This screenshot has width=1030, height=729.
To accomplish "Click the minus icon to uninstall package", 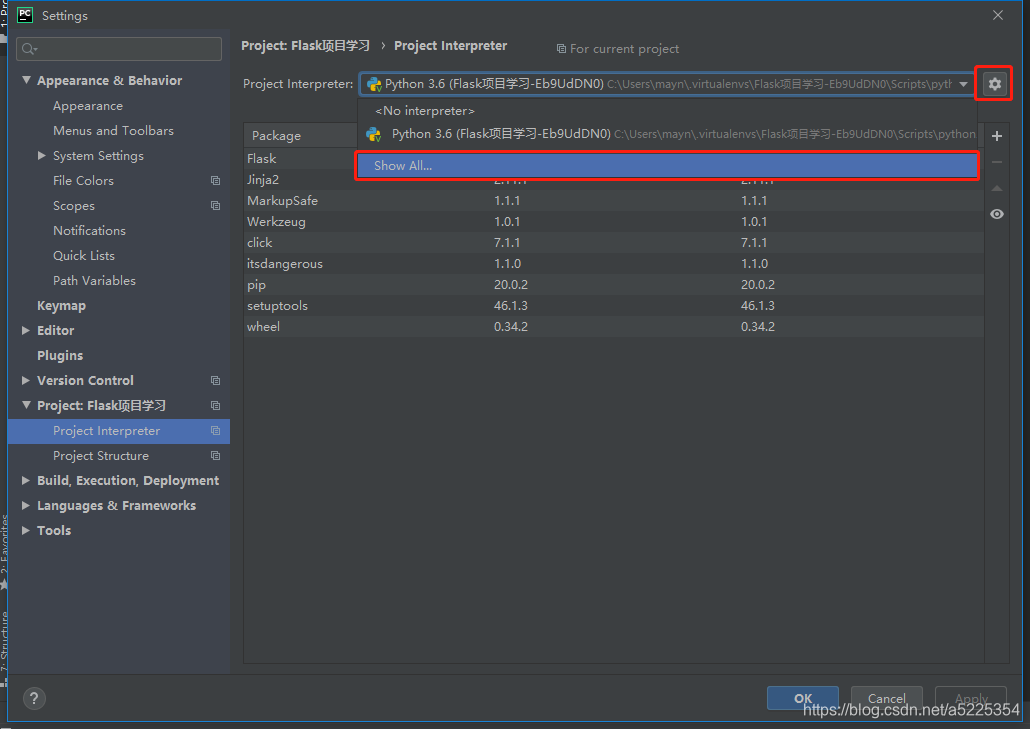I will point(996,162).
